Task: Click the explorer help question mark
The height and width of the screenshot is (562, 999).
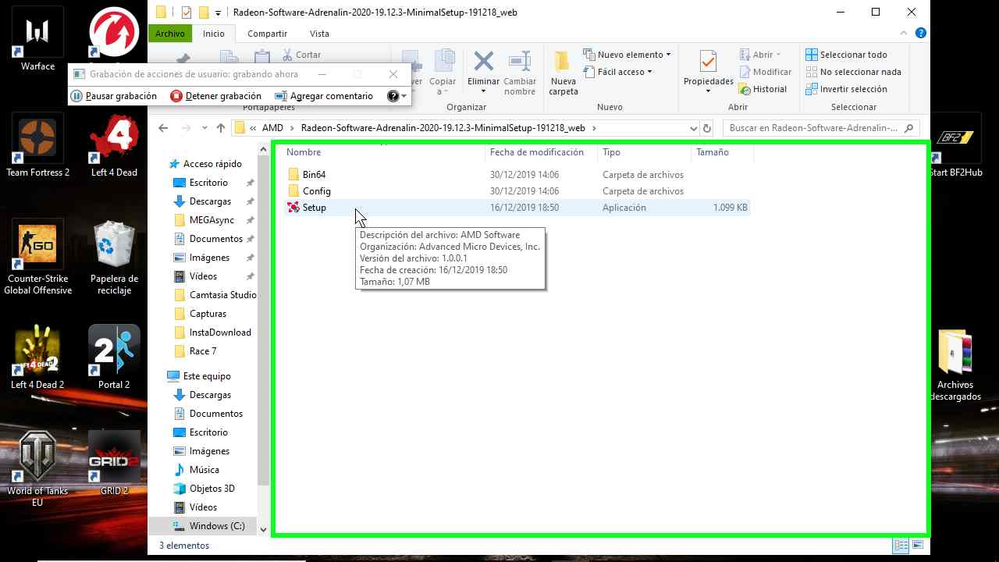Action: click(x=921, y=33)
